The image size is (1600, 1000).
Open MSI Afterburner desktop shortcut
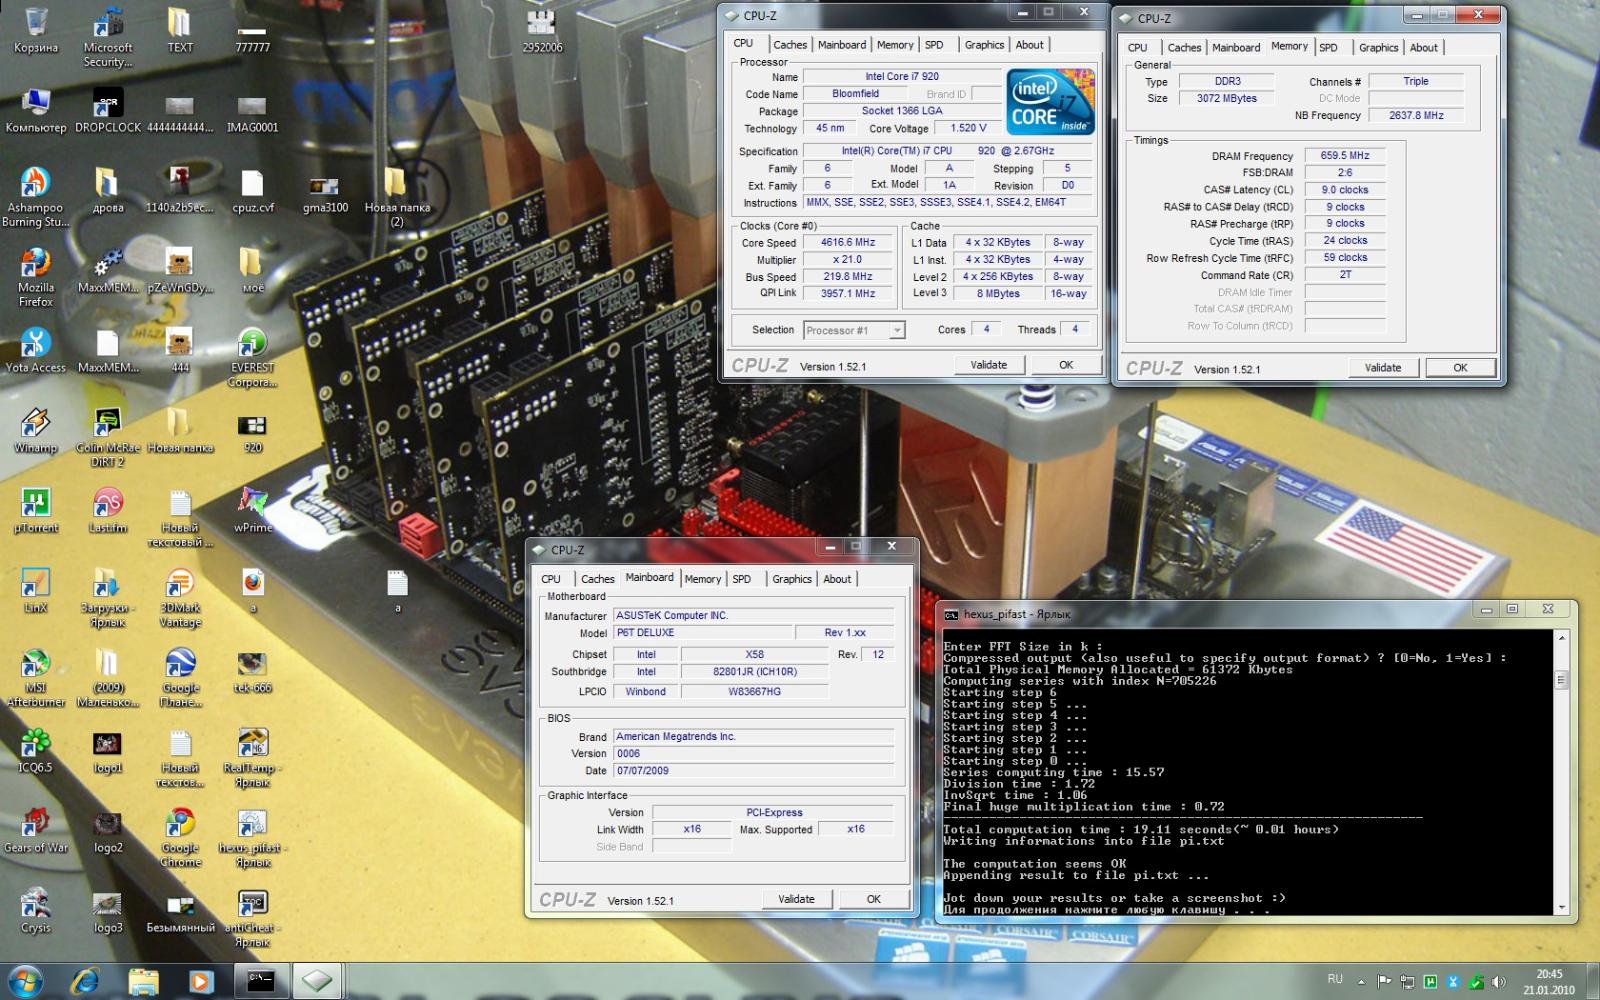coord(36,678)
